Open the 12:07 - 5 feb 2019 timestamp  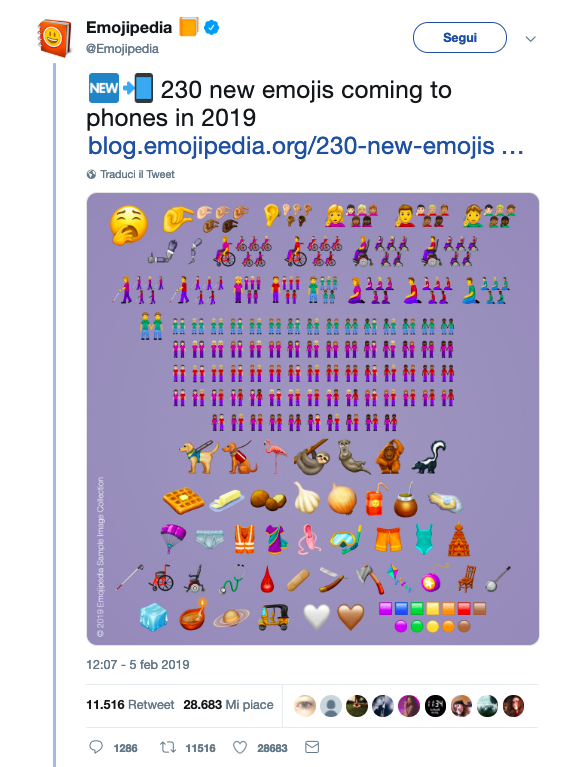(x=137, y=665)
